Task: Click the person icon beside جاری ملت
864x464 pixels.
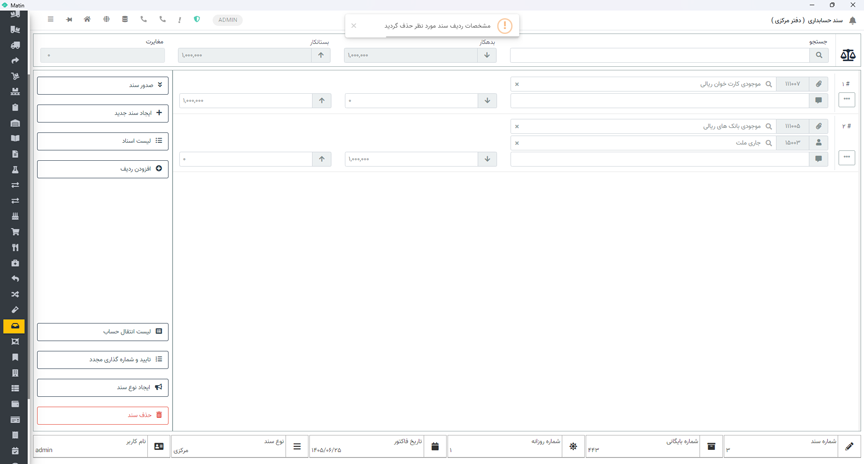Action: click(x=819, y=143)
